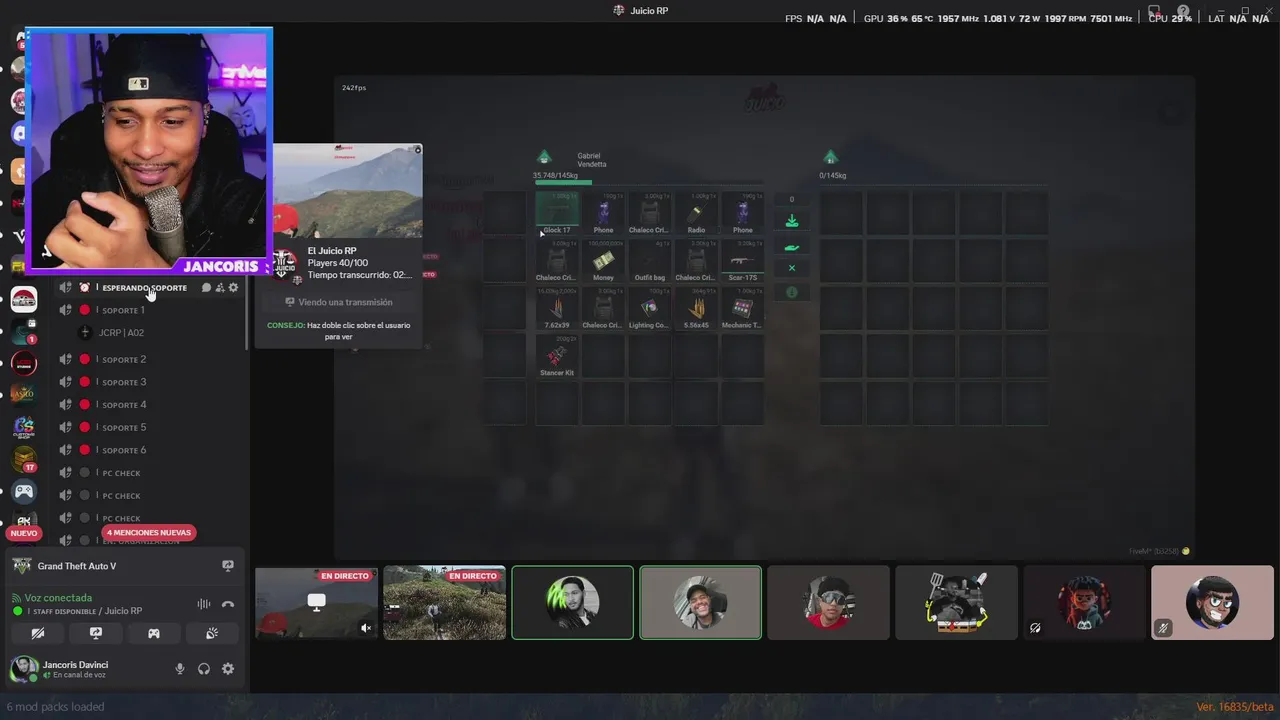This screenshot has height=720, width=1280.
Task: Open the soundboard icon
Action: coord(212,633)
